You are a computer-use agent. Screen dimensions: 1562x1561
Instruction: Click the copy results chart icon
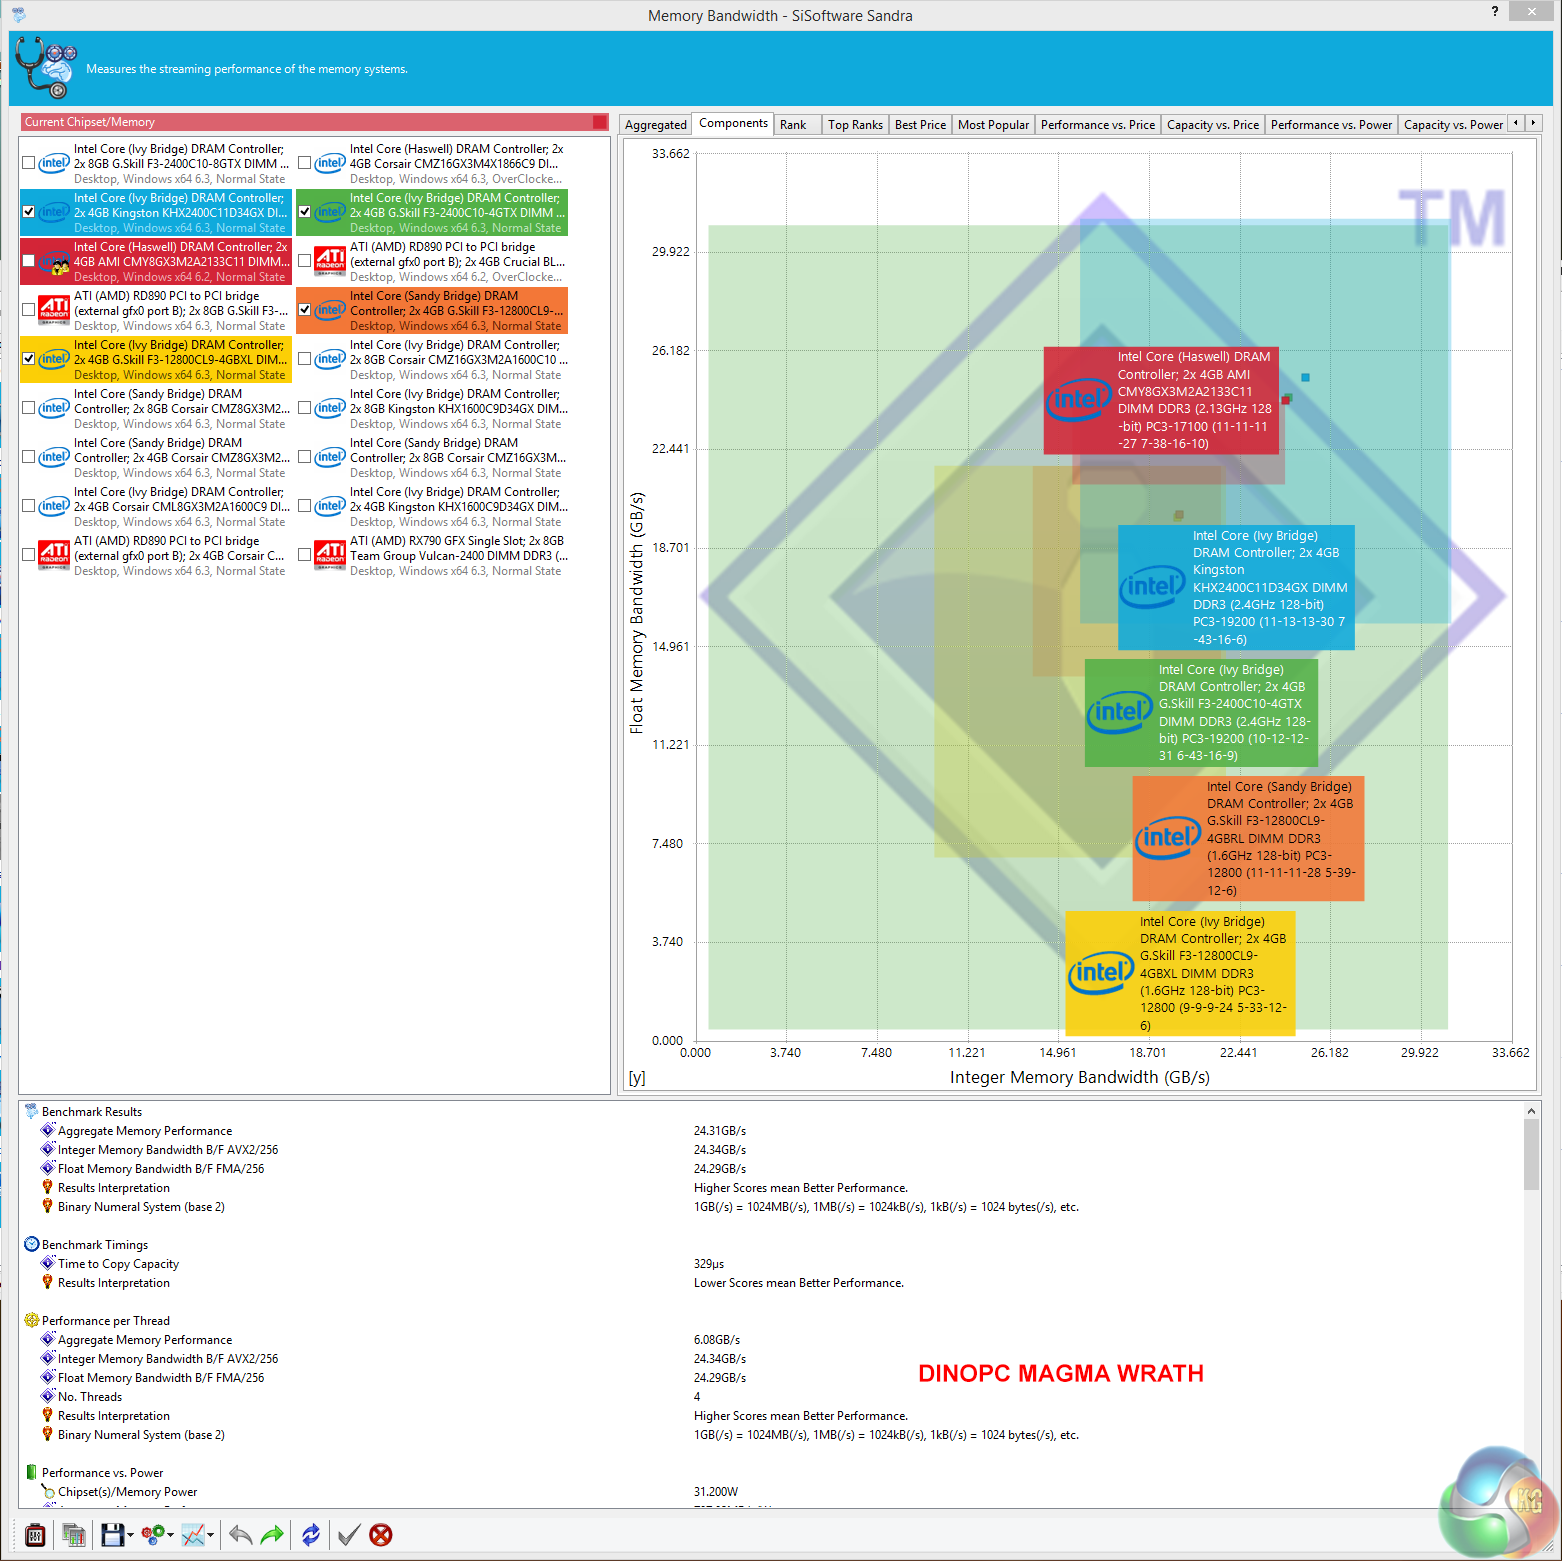(73, 1535)
